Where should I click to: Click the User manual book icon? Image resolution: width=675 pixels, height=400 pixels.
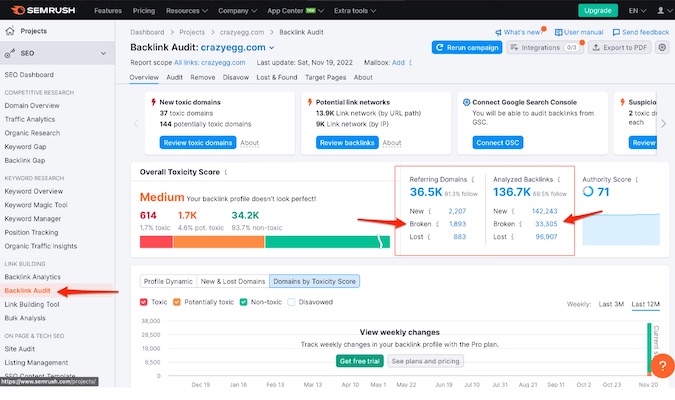(x=558, y=32)
